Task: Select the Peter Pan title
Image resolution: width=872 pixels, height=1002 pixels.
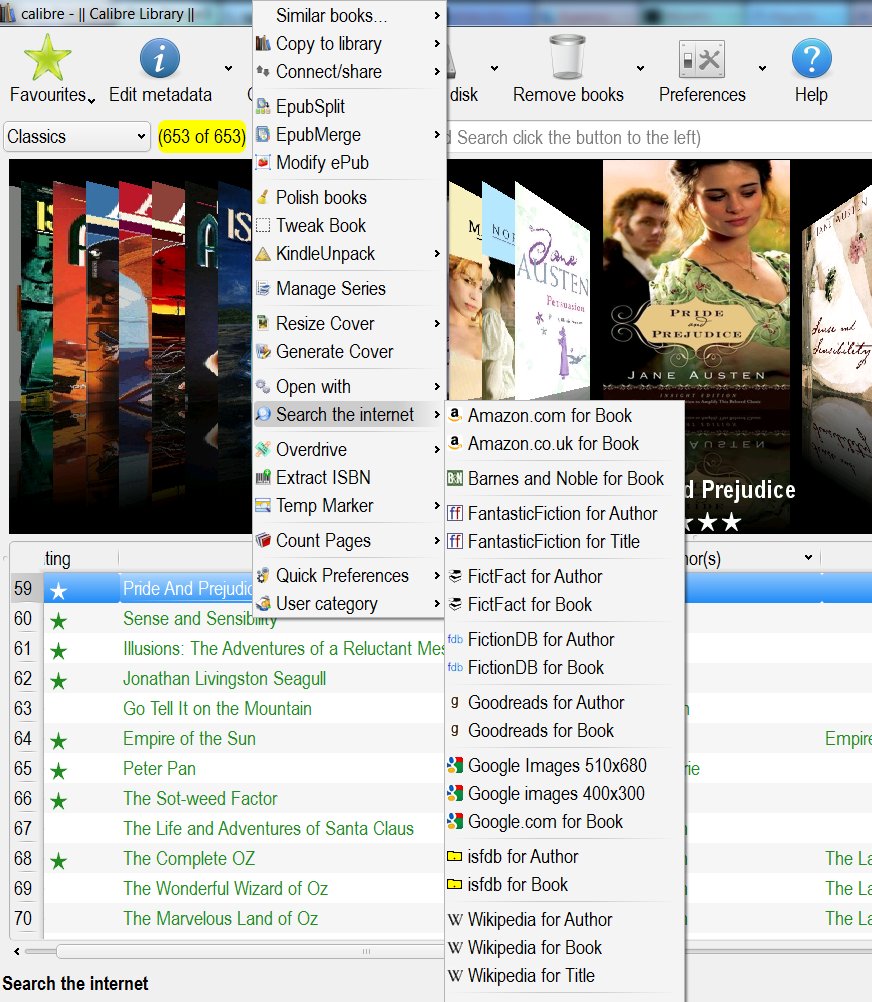Action: [x=159, y=769]
